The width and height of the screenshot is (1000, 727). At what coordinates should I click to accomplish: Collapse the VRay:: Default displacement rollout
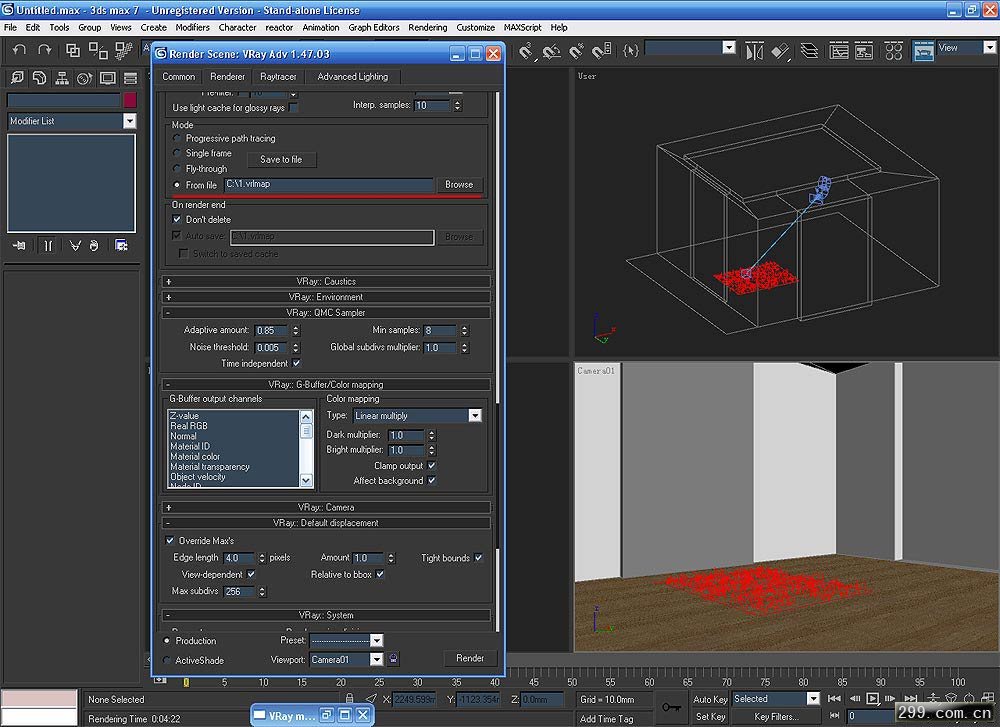(x=326, y=523)
